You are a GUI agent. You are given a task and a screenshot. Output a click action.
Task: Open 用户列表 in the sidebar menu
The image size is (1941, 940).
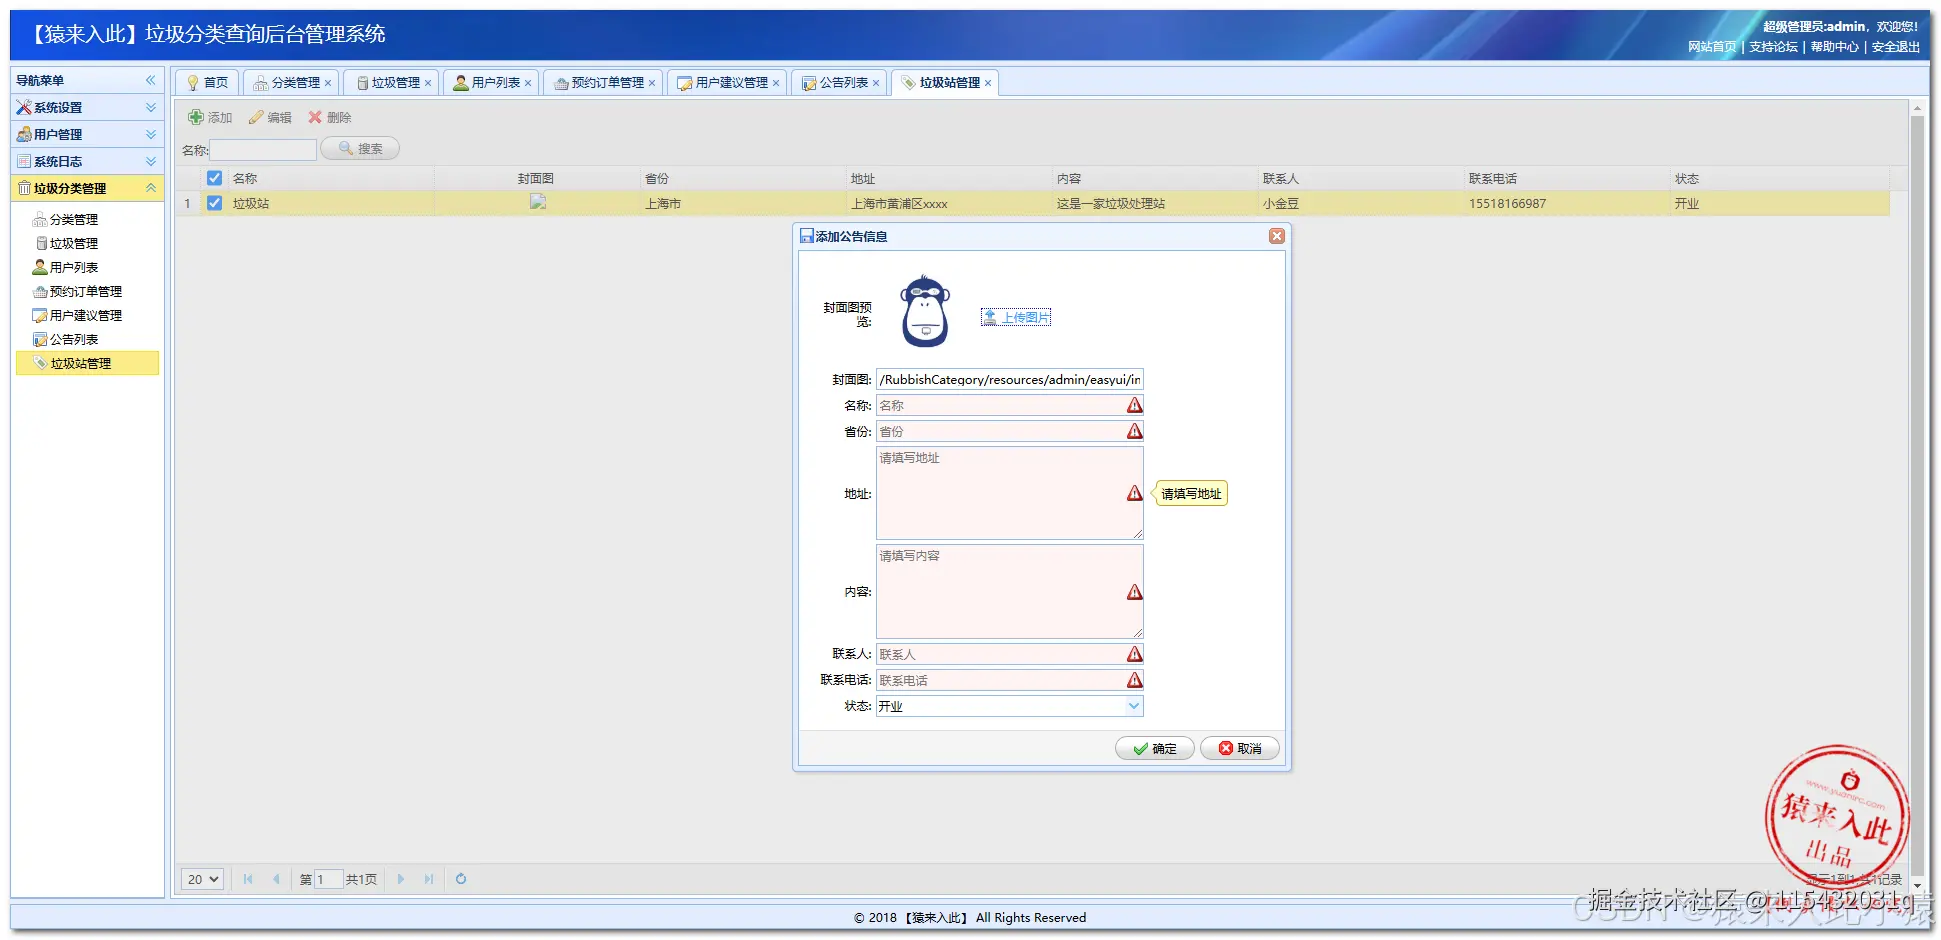click(74, 268)
